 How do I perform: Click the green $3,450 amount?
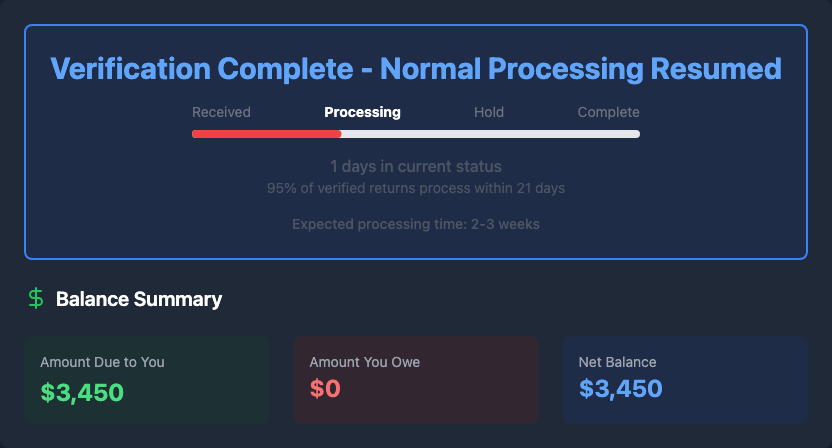[82, 392]
